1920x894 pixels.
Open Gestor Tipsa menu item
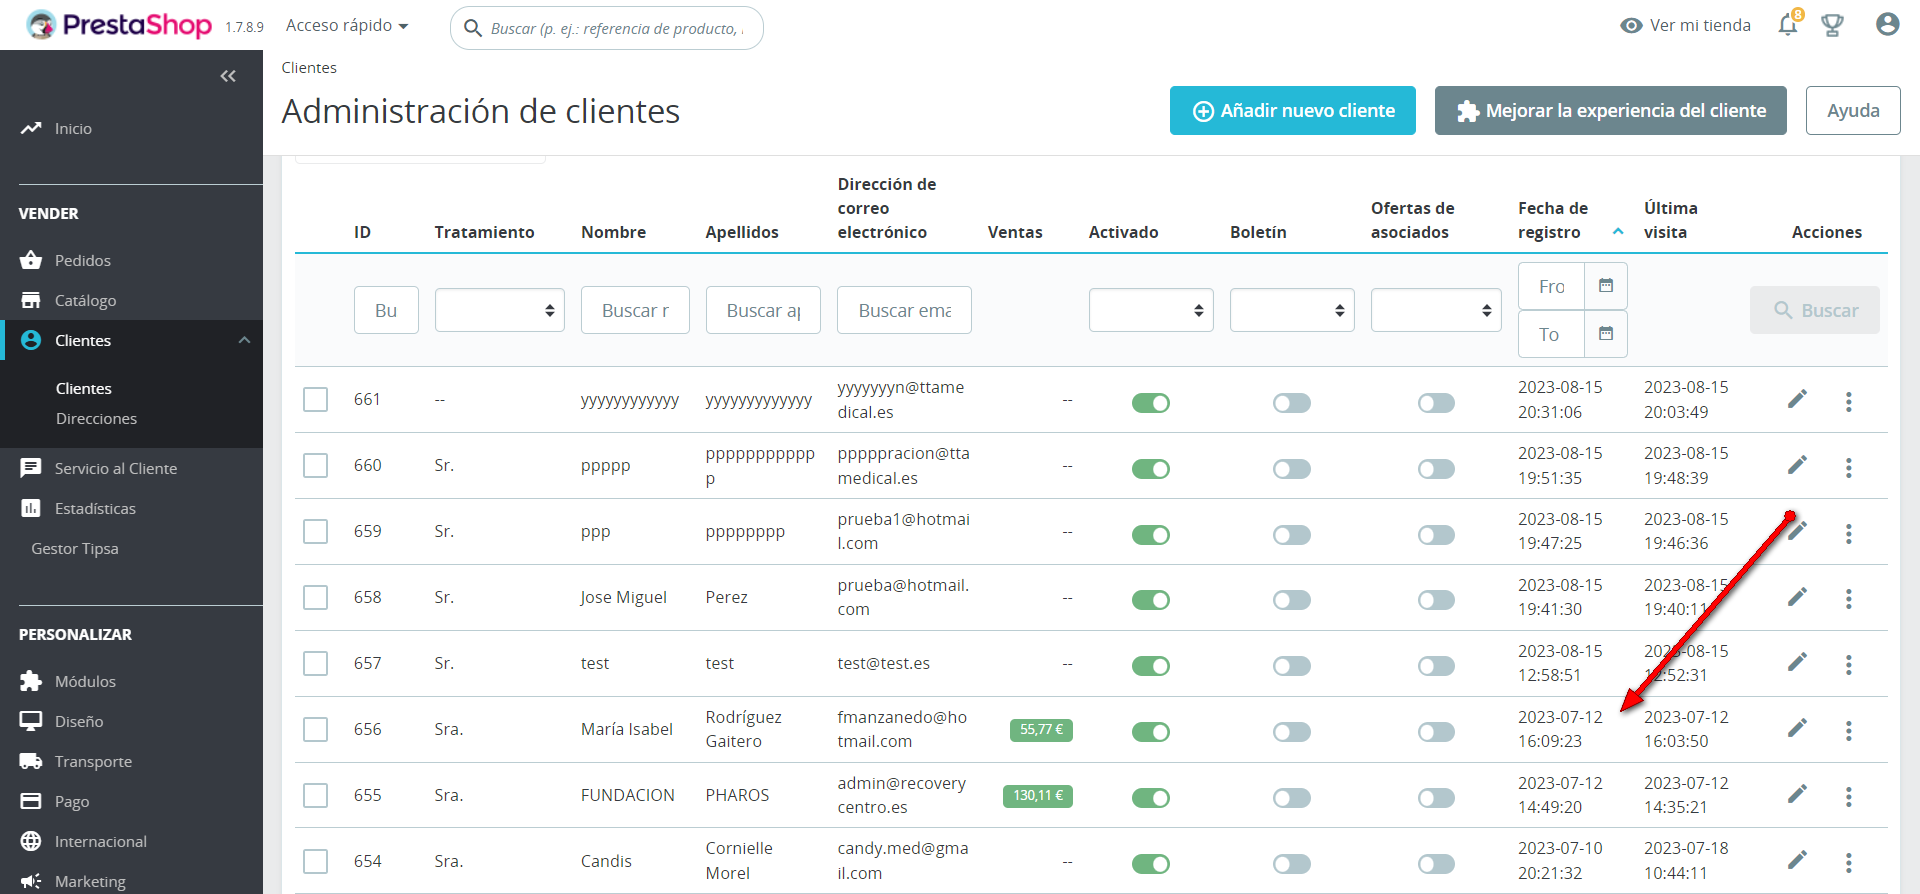(75, 548)
